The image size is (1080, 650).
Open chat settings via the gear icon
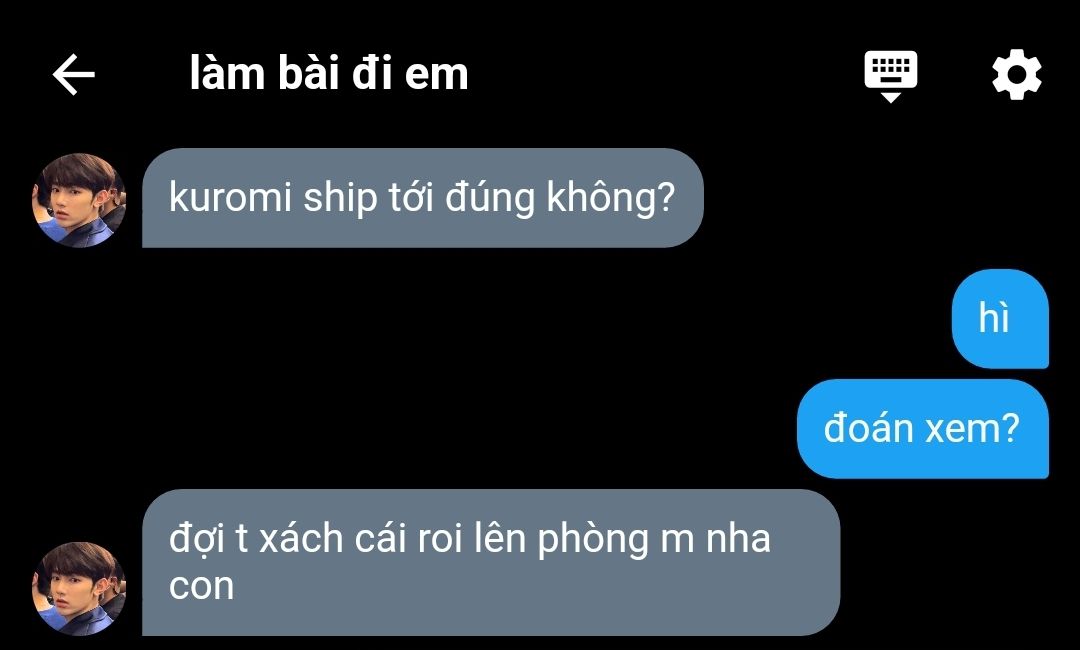[x=1017, y=74]
